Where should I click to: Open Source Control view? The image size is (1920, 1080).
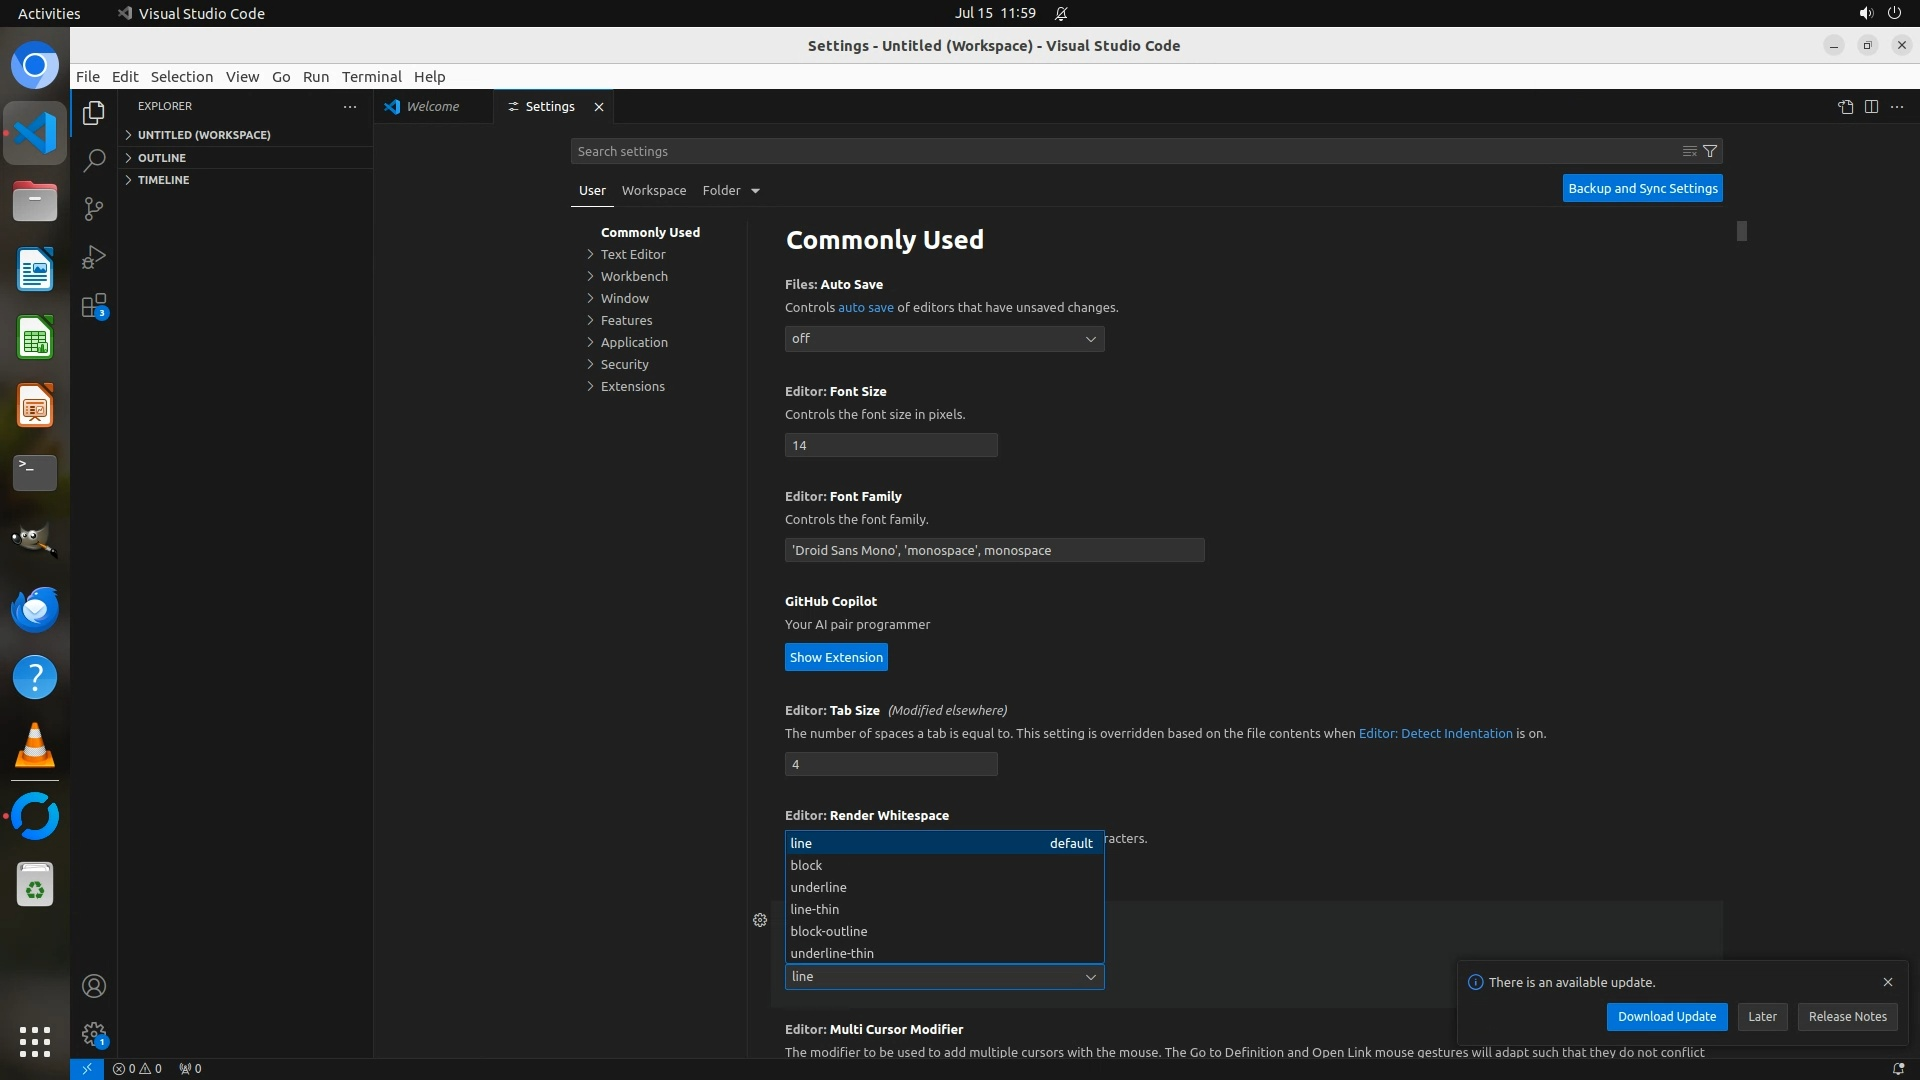click(x=94, y=209)
